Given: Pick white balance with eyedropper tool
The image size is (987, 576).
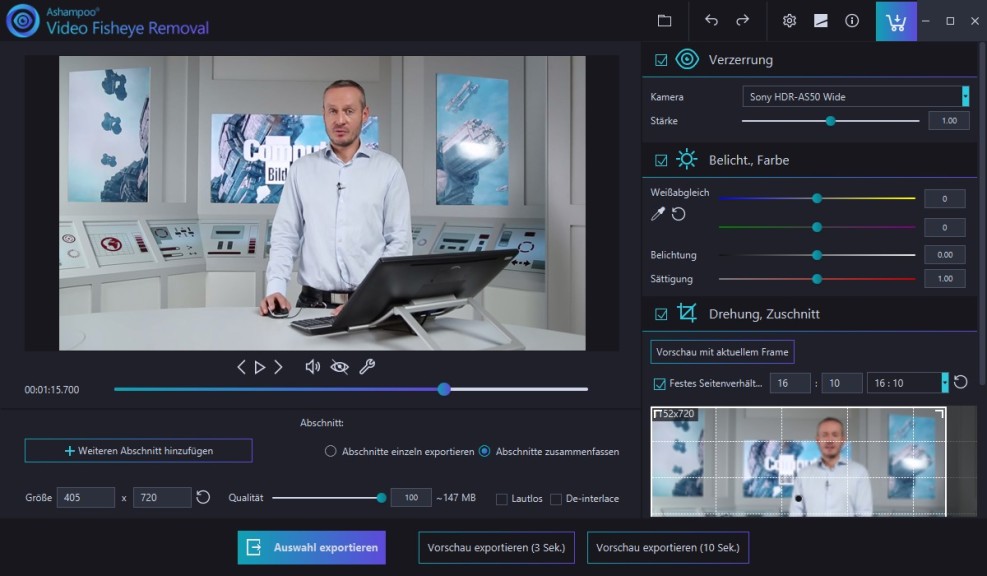Looking at the screenshot, I should [x=658, y=214].
